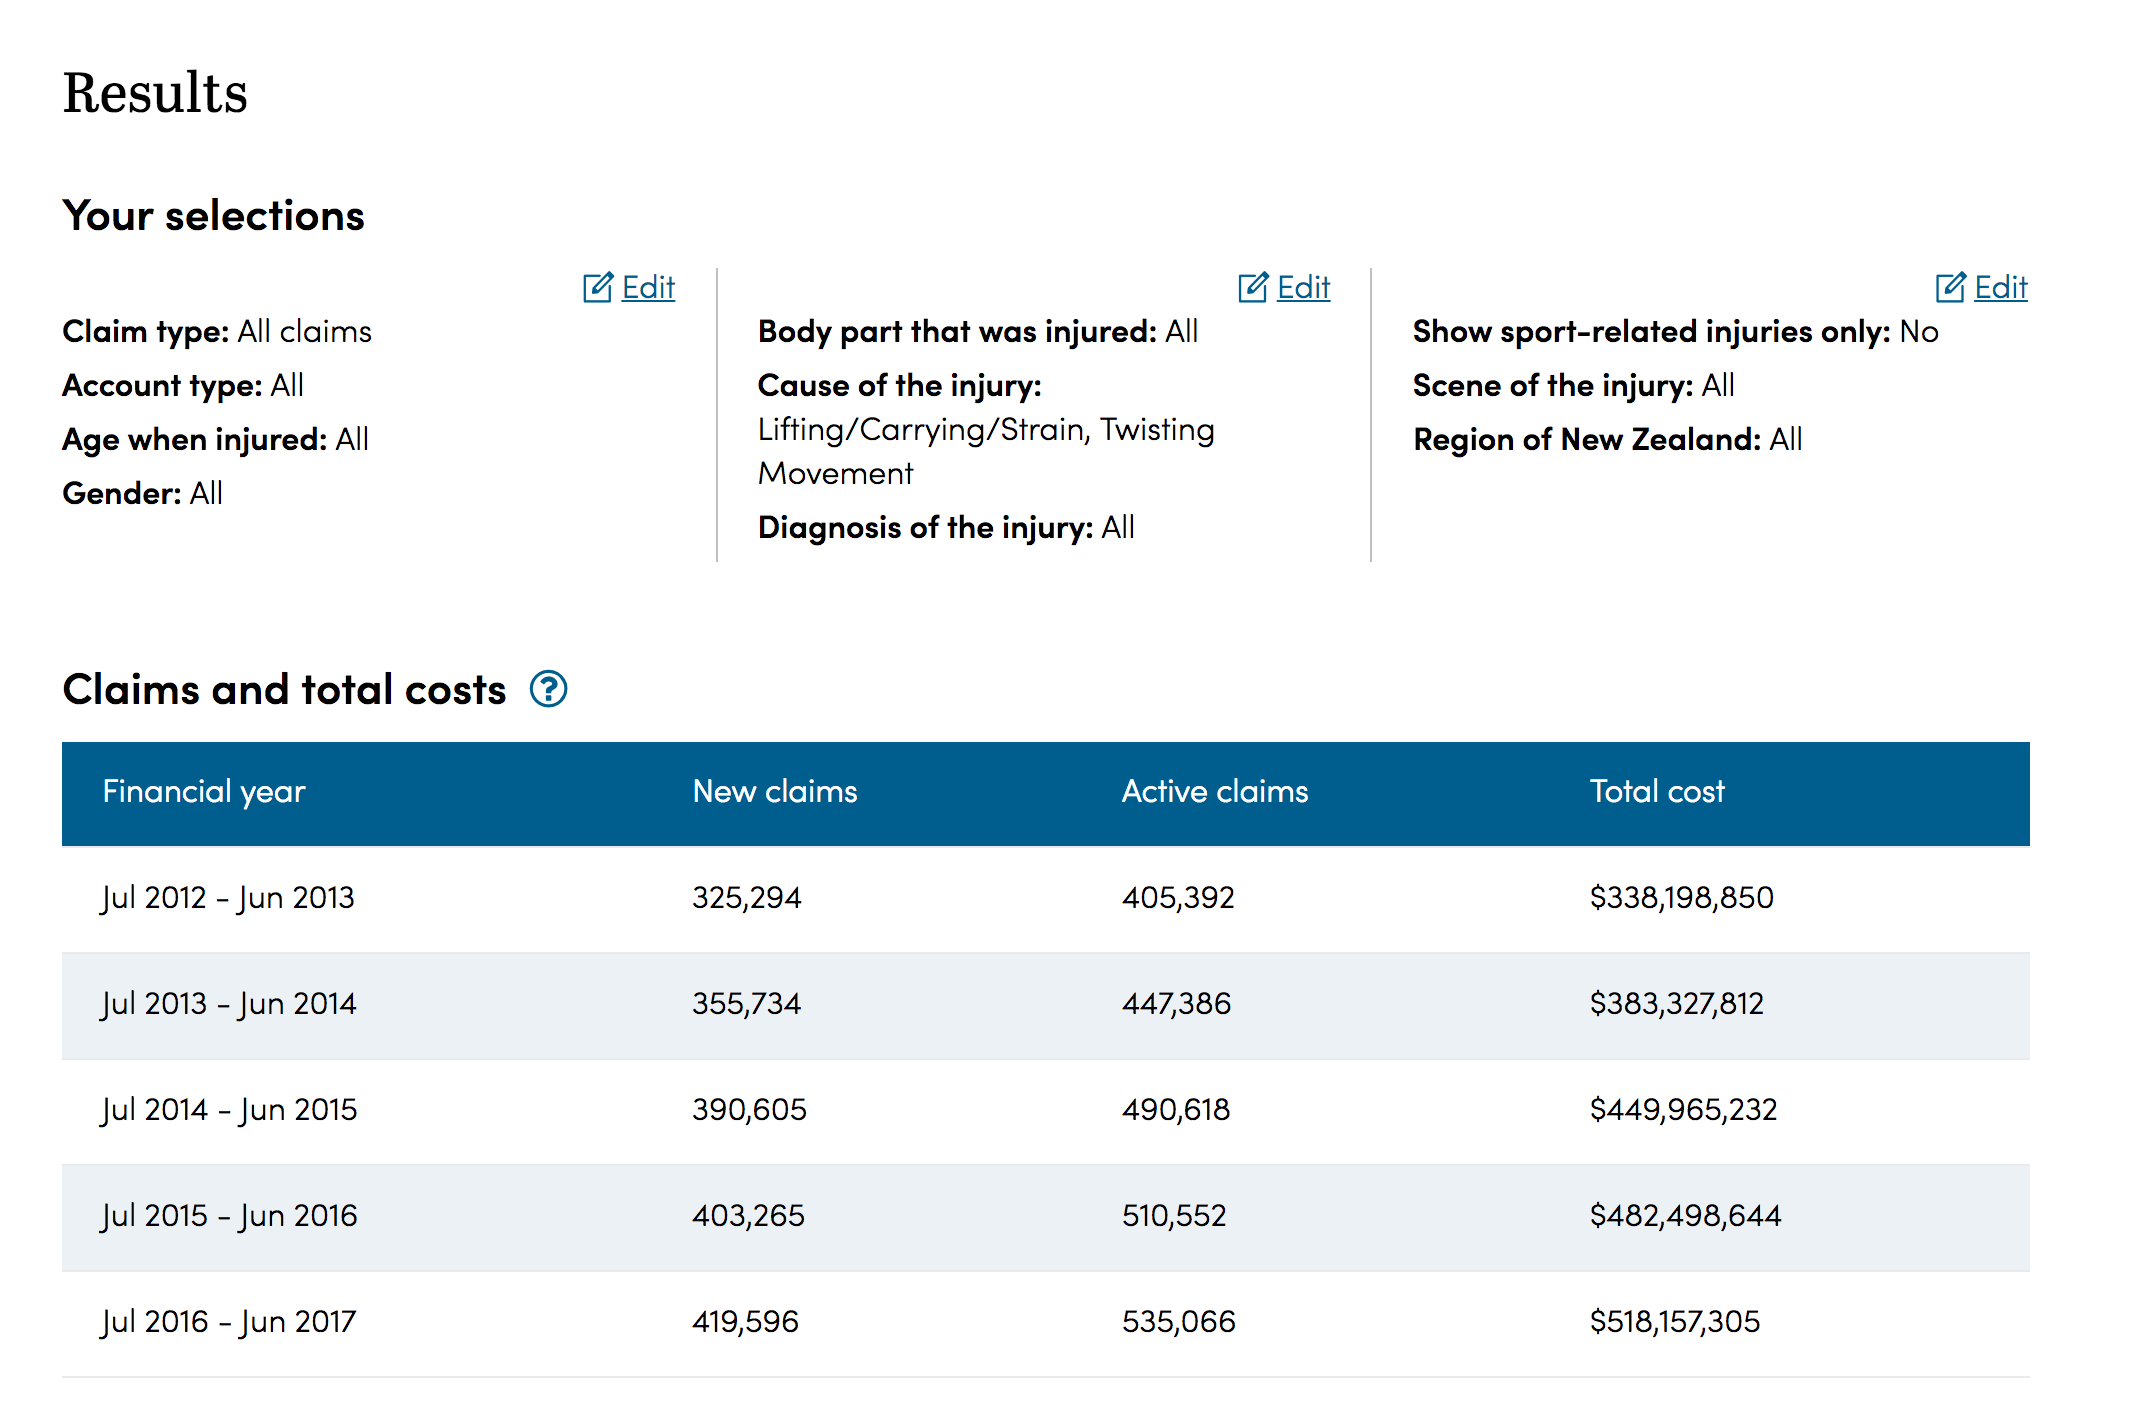Click the edit pencil icon above Show sport-related injuries only
The image size is (2152, 1410).
click(1951, 287)
